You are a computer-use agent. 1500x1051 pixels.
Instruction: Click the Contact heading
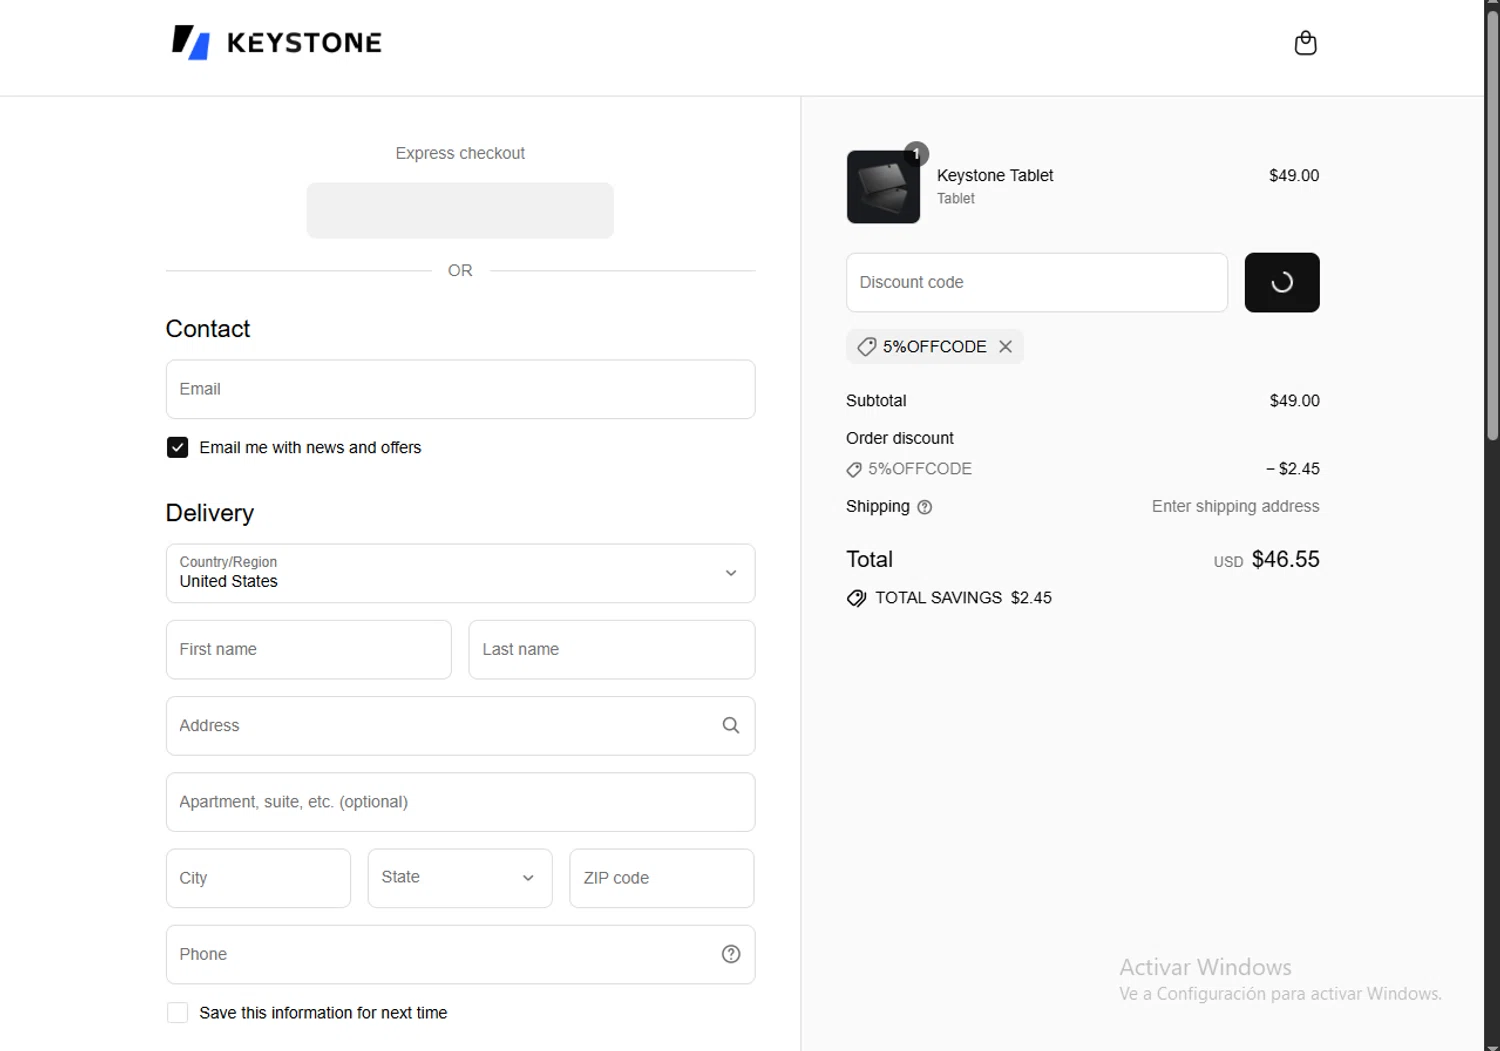[x=208, y=329]
